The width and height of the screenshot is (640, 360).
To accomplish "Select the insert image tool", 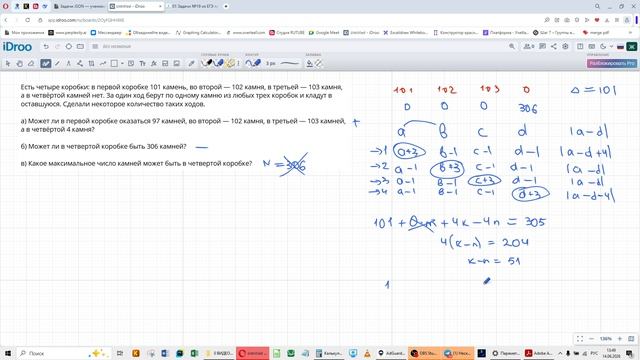I will [177, 63].
